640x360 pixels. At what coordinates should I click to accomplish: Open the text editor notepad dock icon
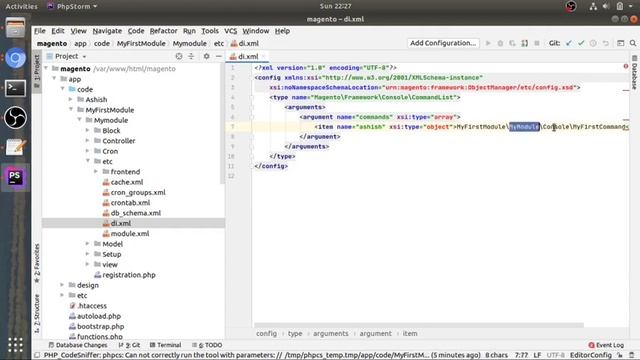coord(15,147)
